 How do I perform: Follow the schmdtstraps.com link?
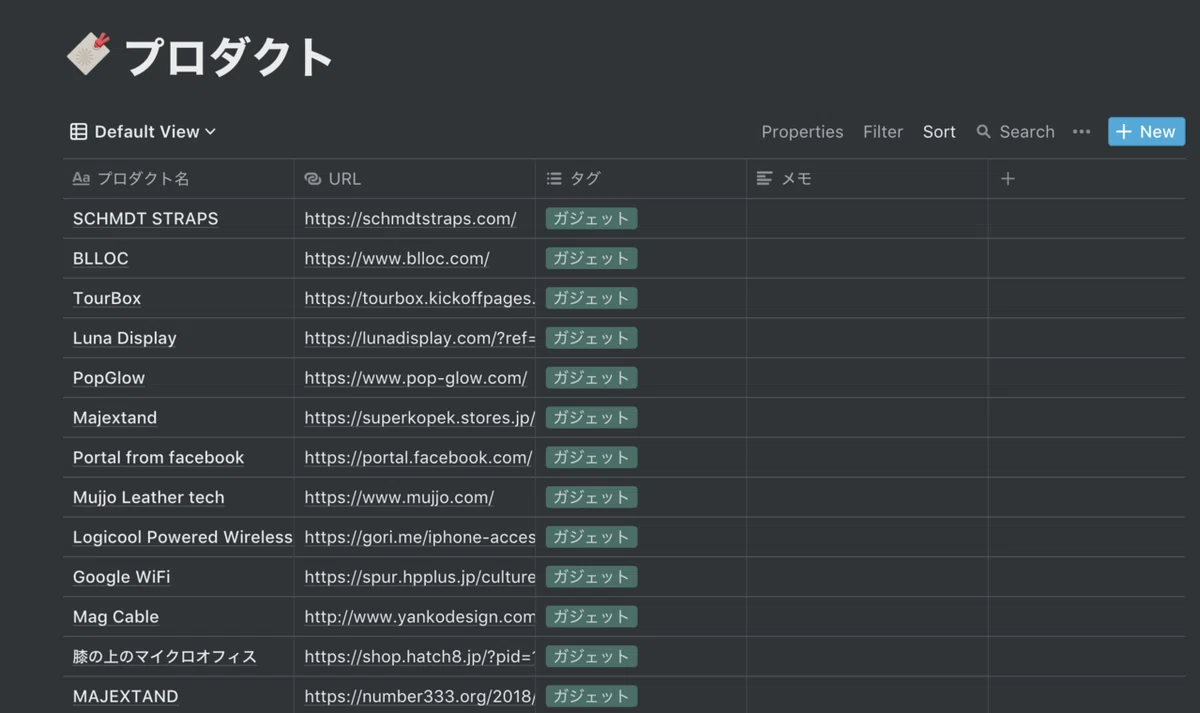(x=410, y=219)
